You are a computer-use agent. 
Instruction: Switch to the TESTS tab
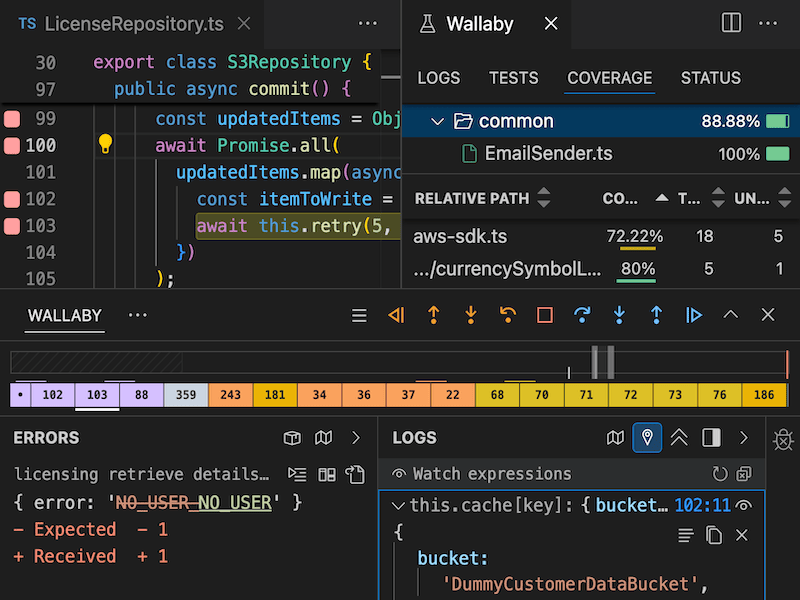point(513,78)
